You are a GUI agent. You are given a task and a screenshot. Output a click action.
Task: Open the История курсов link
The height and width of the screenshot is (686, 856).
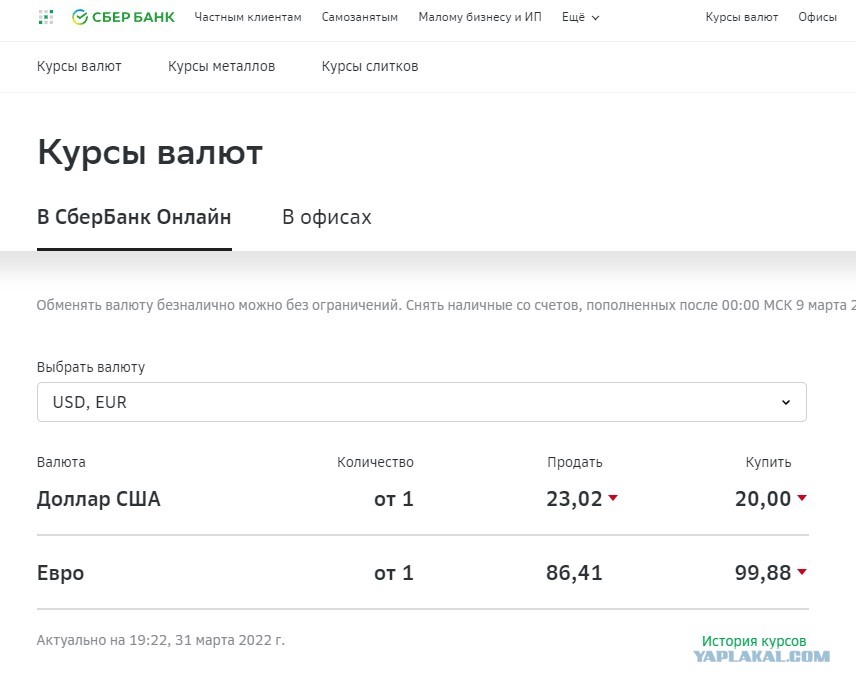coord(754,641)
